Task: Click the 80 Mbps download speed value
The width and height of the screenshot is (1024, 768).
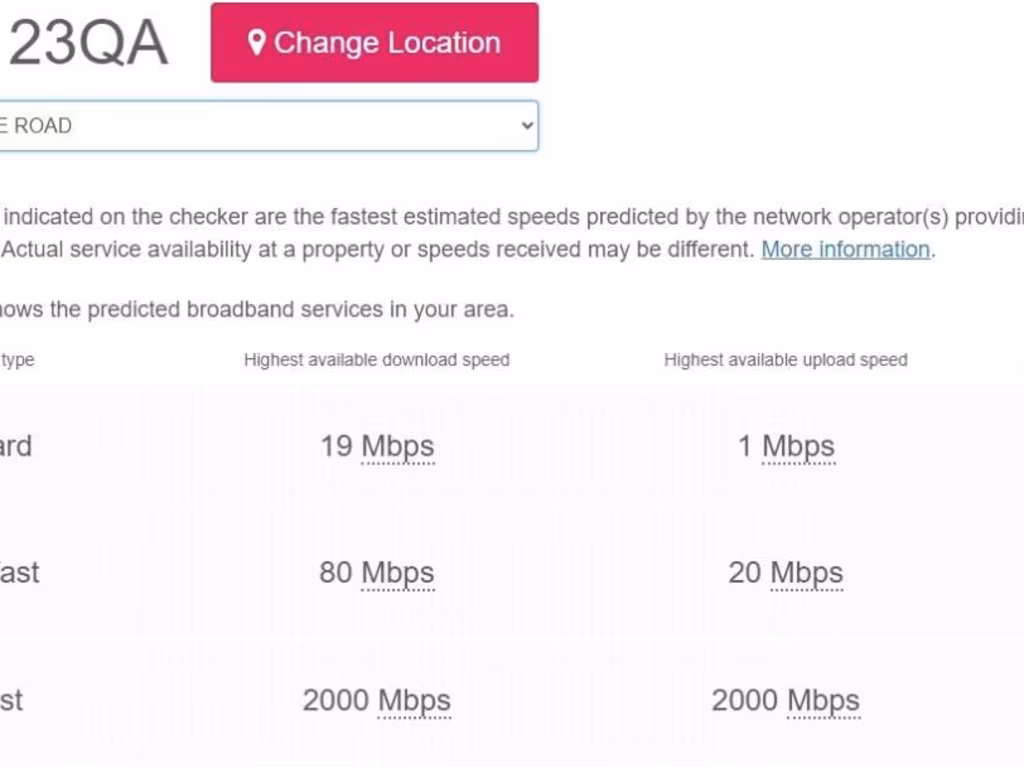Action: tap(377, 573)
